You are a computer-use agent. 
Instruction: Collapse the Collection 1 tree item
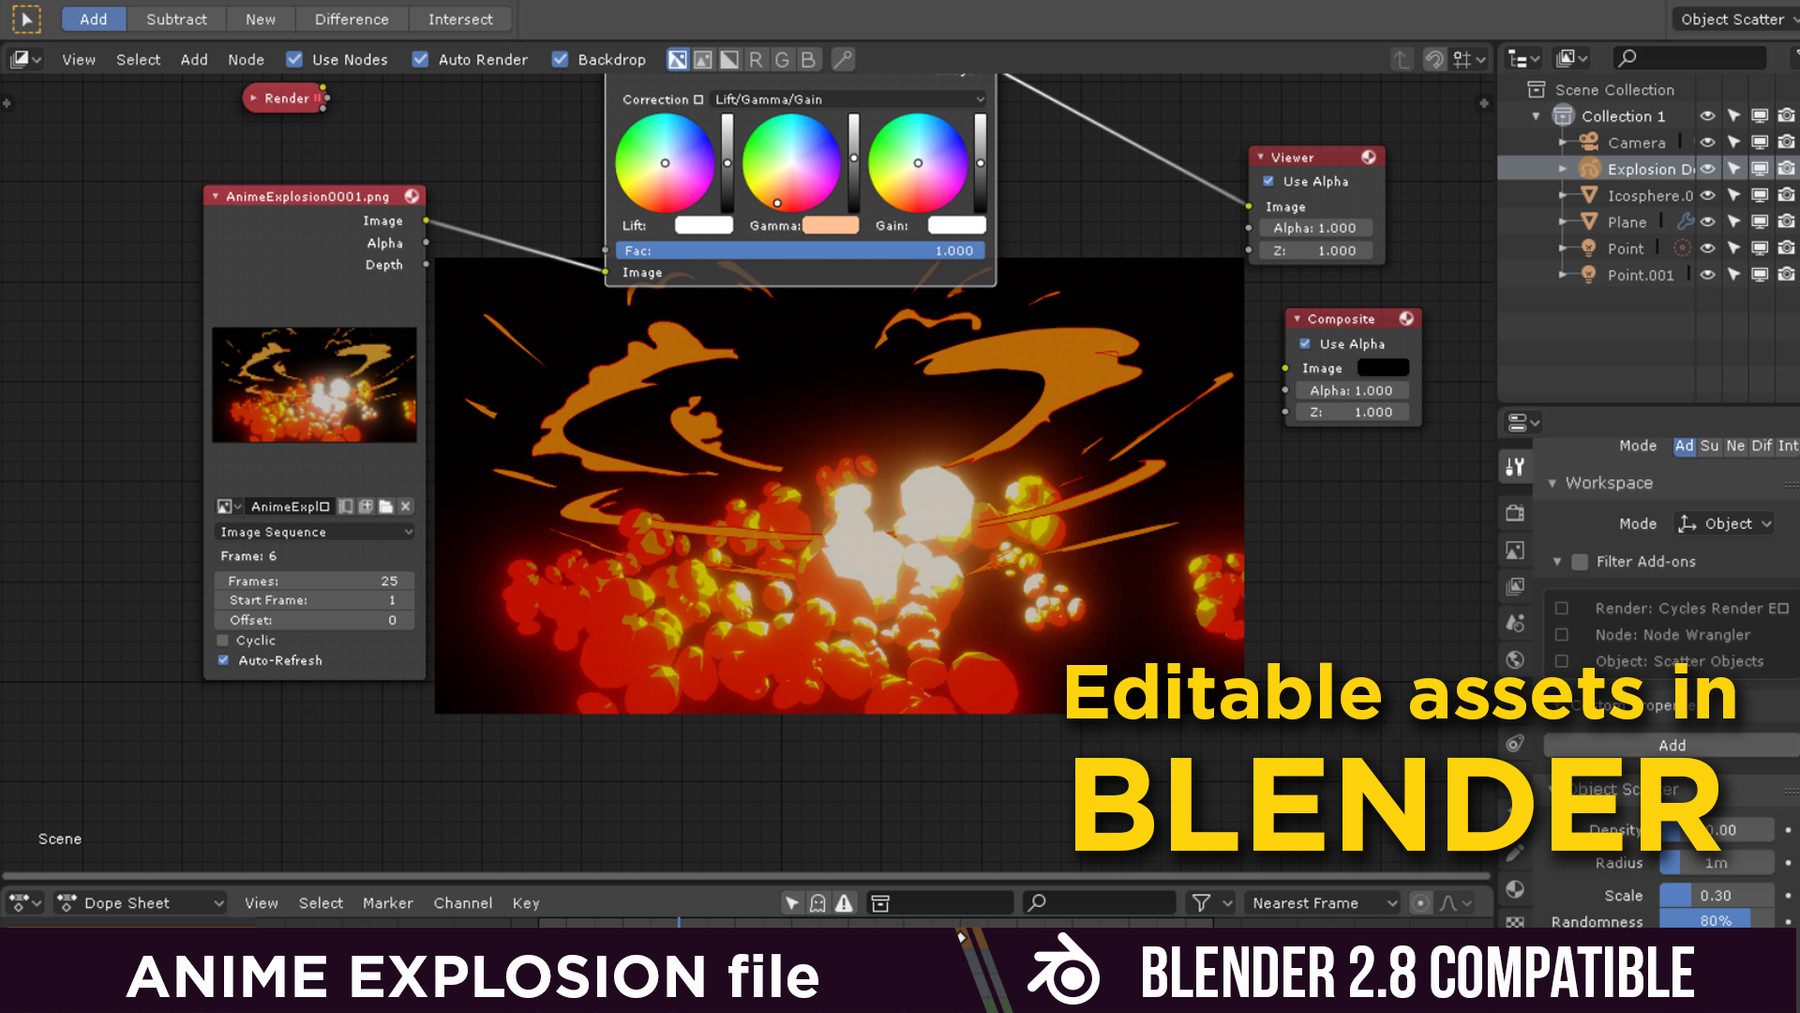point(1536,115)
